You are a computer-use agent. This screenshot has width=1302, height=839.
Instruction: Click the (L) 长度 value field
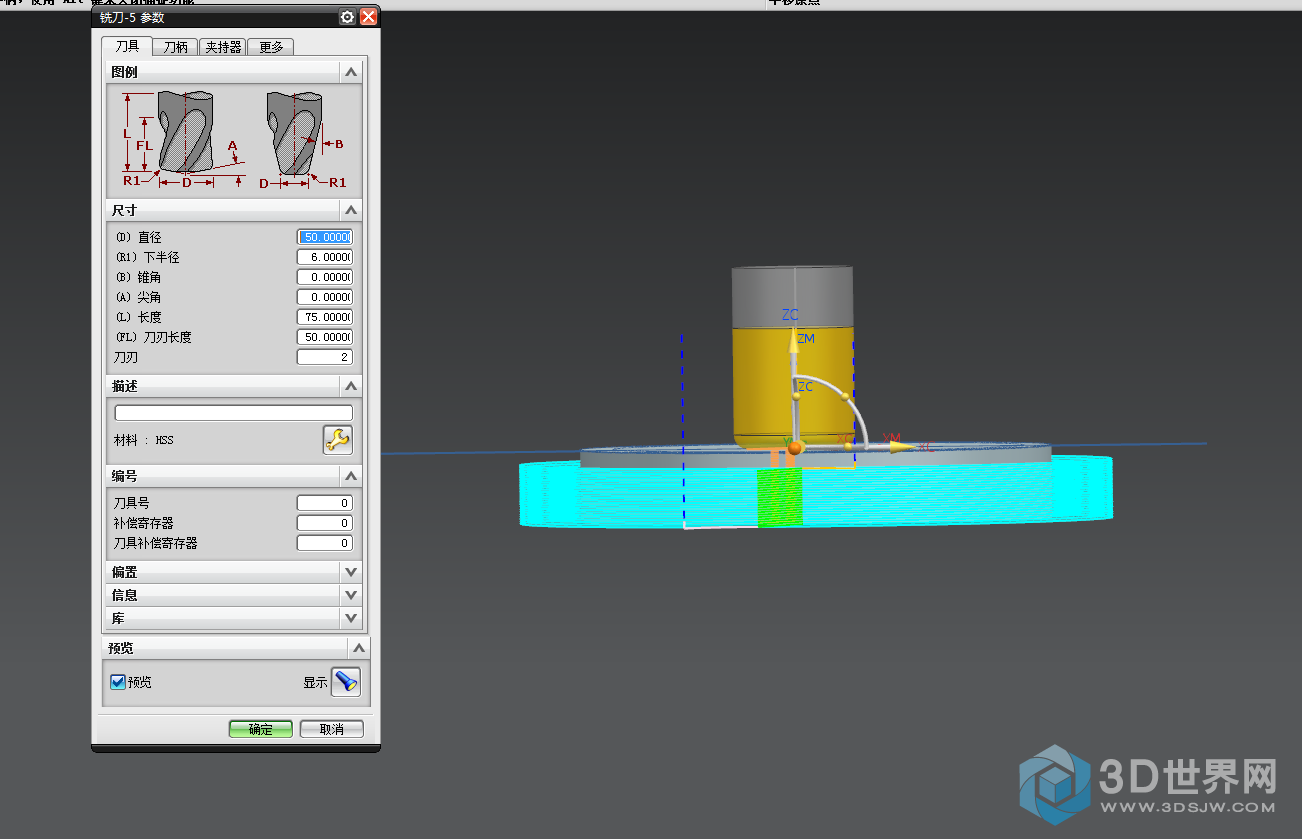tap(325, 317)
